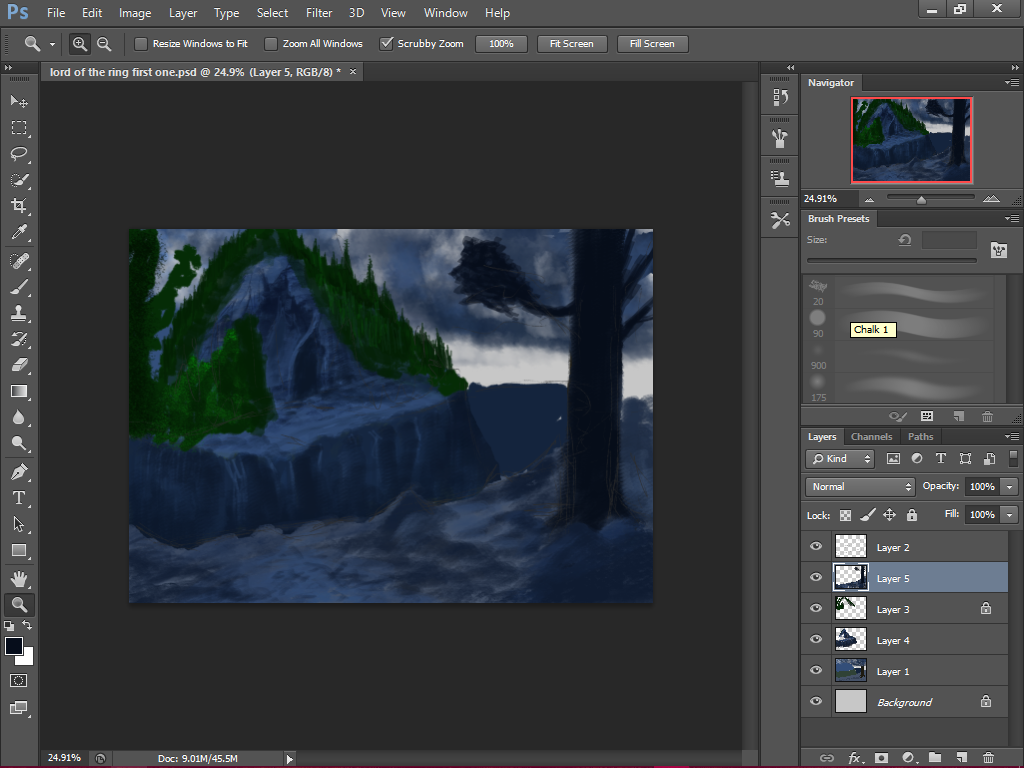Click the Fill Screen button
The width and height of the screenshot is (1024, 768).
point(652,44)
